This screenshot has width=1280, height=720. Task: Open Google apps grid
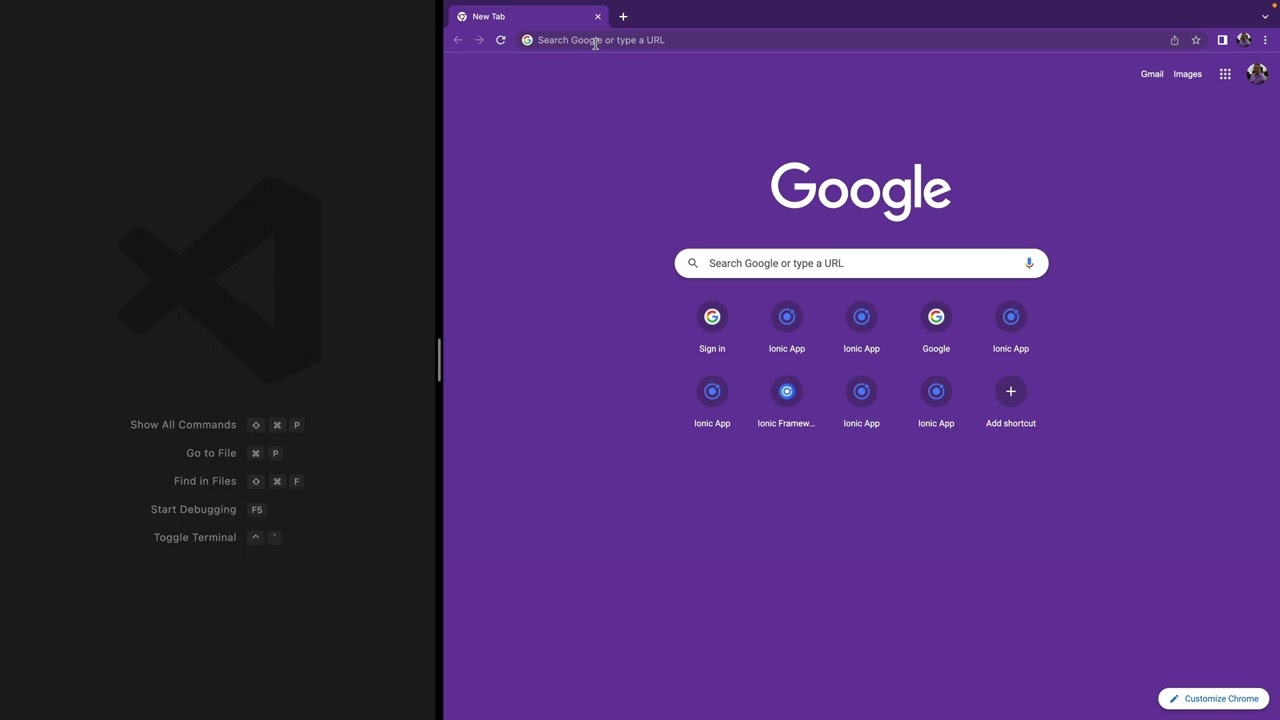click(1225, 74)
